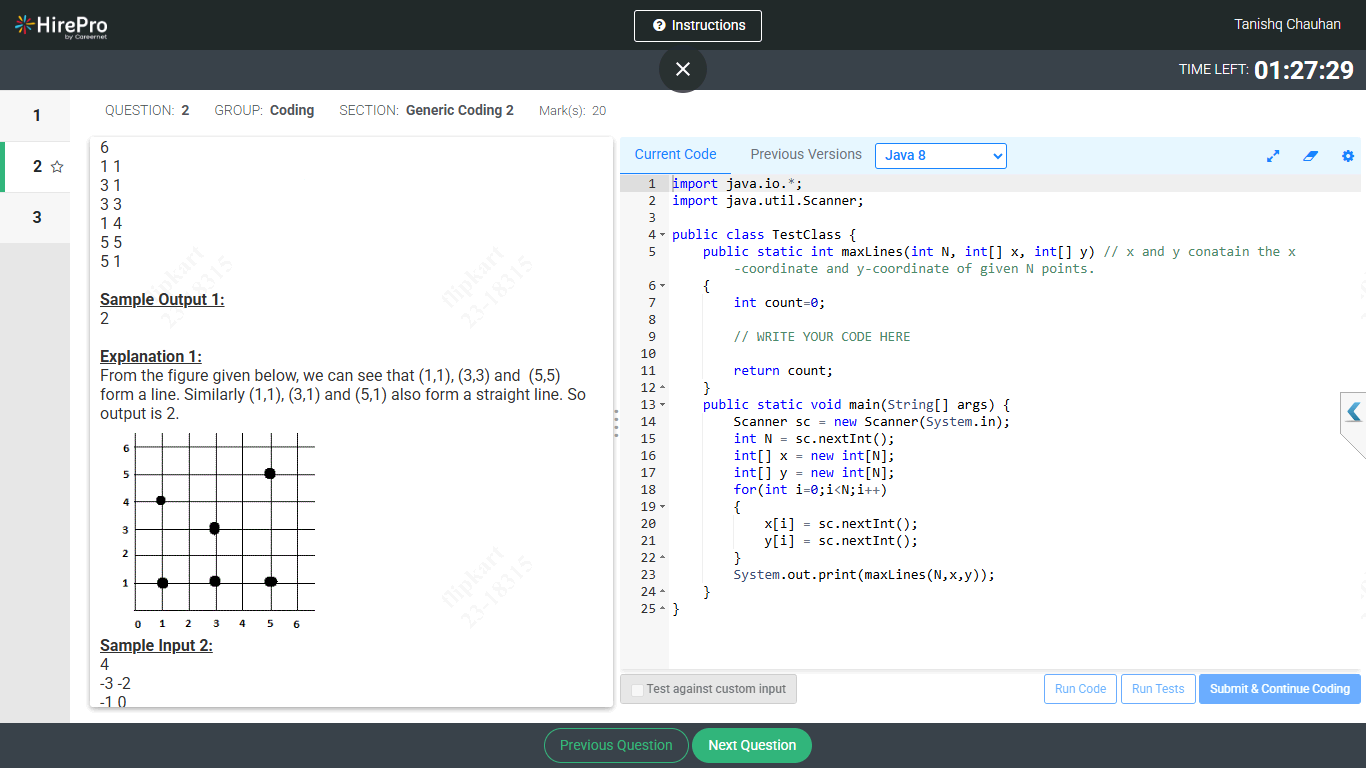Click 'System.out.print(maxLines(N,x,y));' line

[x=864, y=575]
